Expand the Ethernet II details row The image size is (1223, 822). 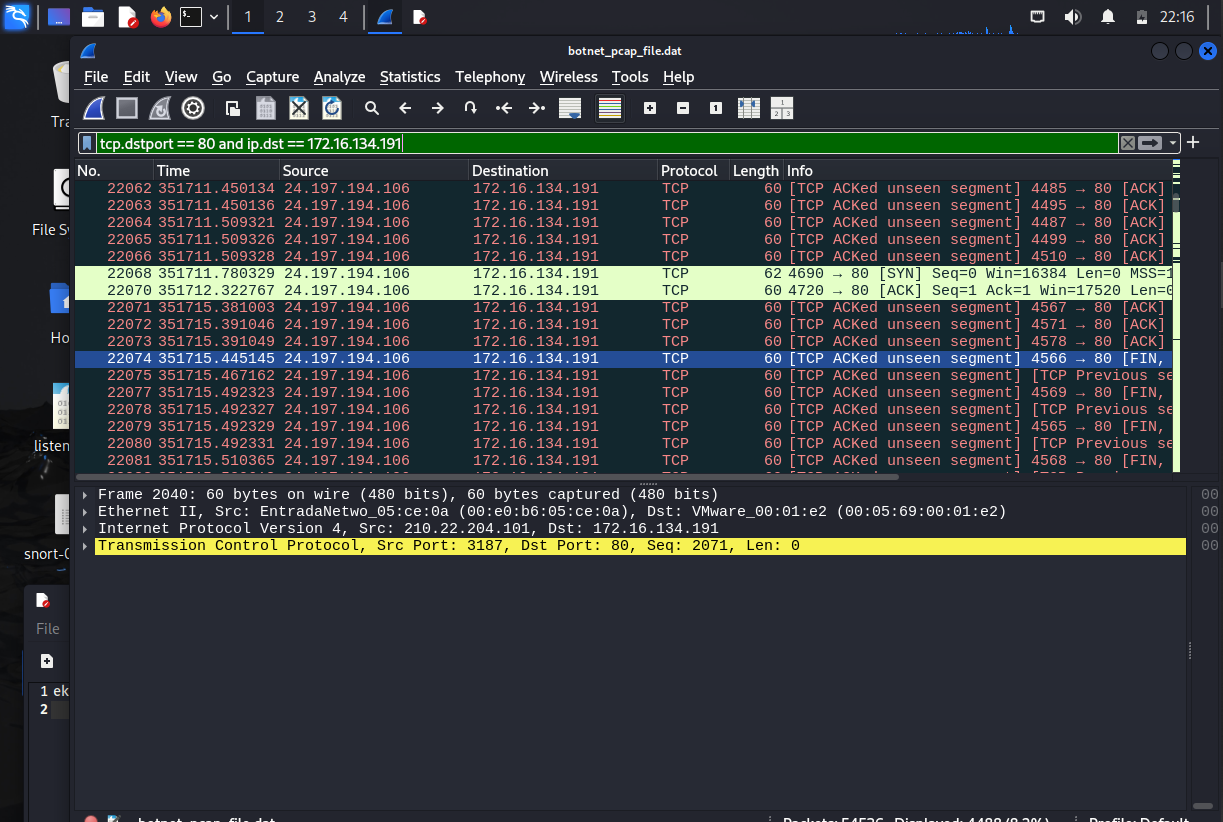pyautogui.click(x=85, y=512)
